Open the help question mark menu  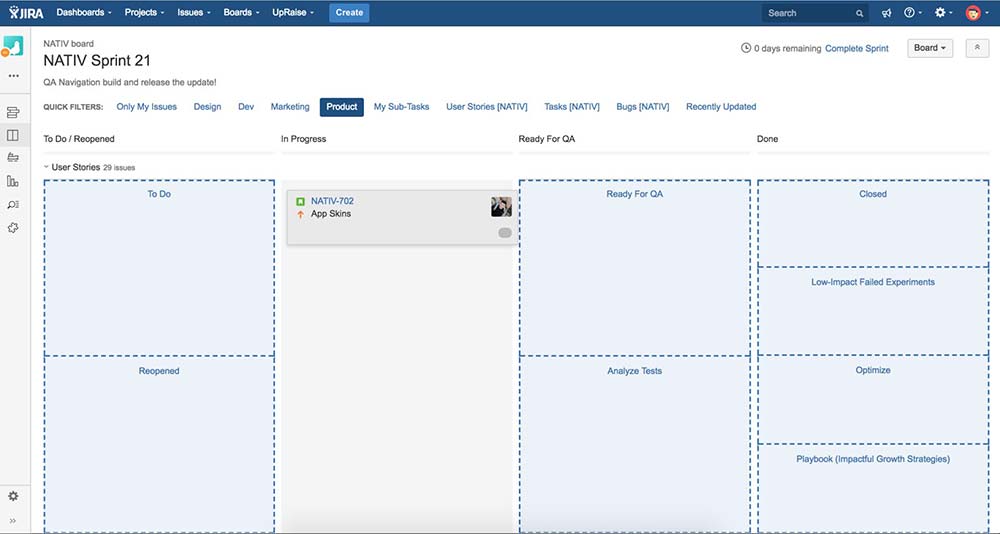point(913,13)
